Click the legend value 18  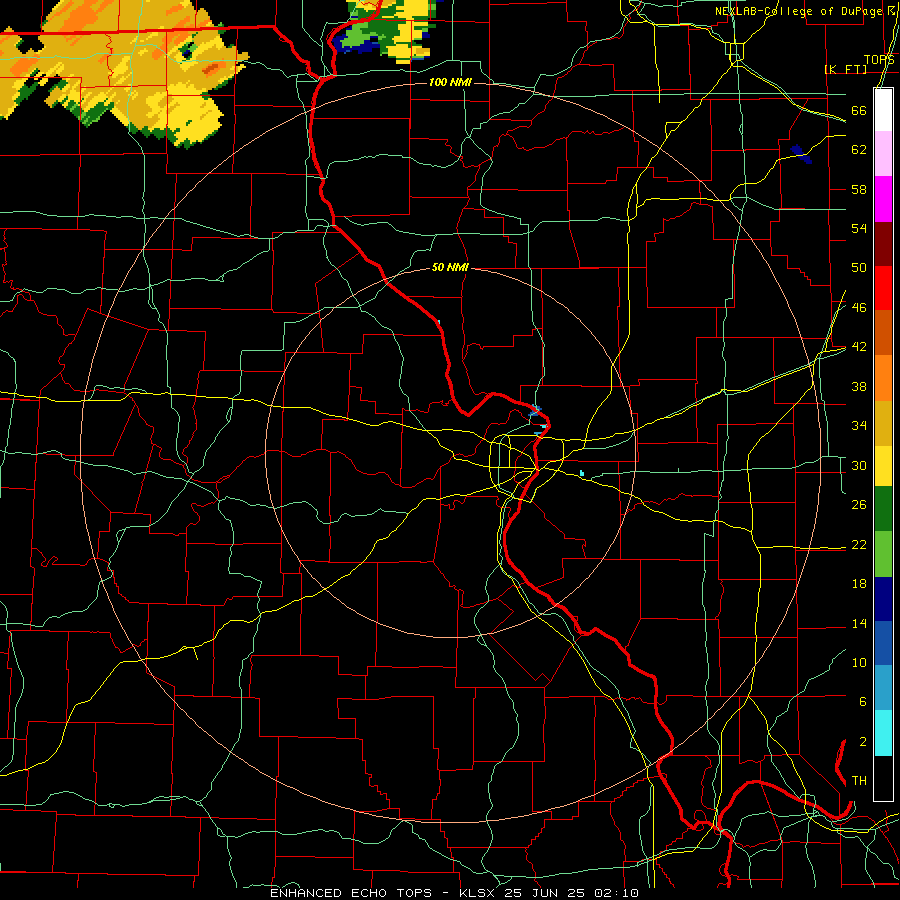pyautogui.click(x=859, y=584)
